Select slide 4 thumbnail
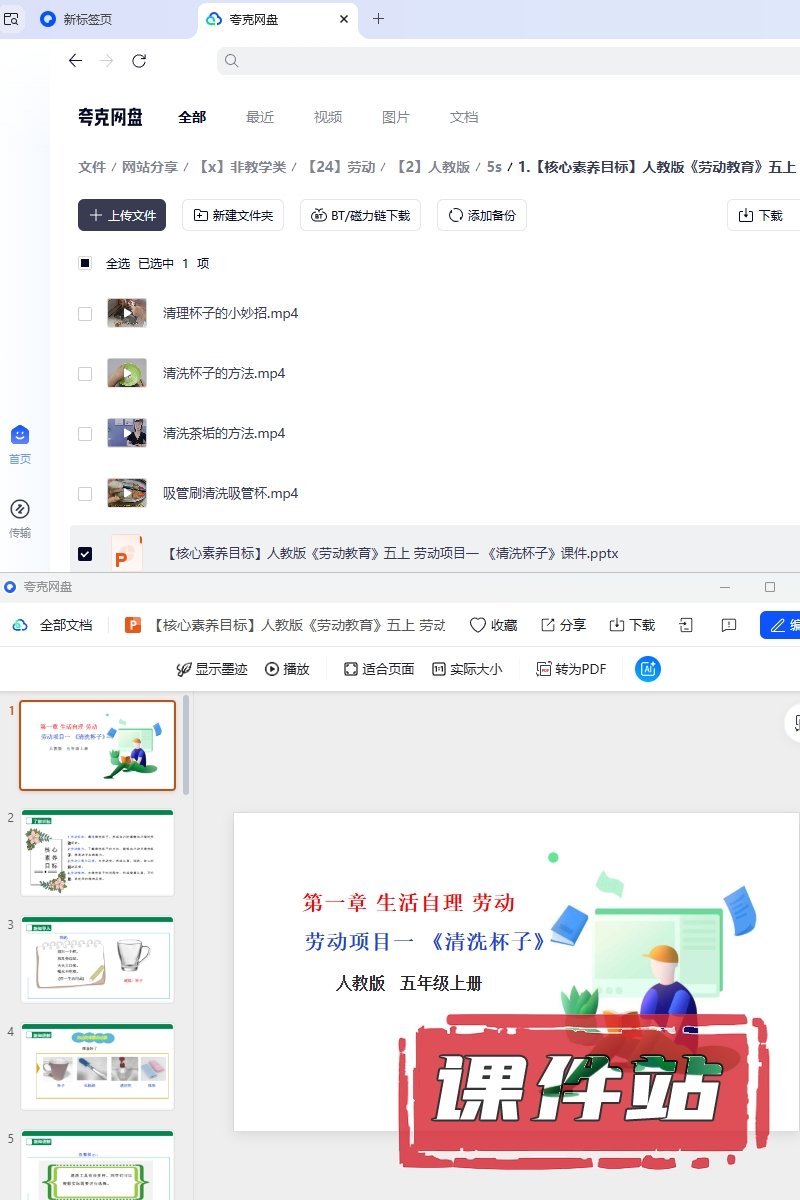This screenshot has height=1200, width=800. tap(97, 1067)
